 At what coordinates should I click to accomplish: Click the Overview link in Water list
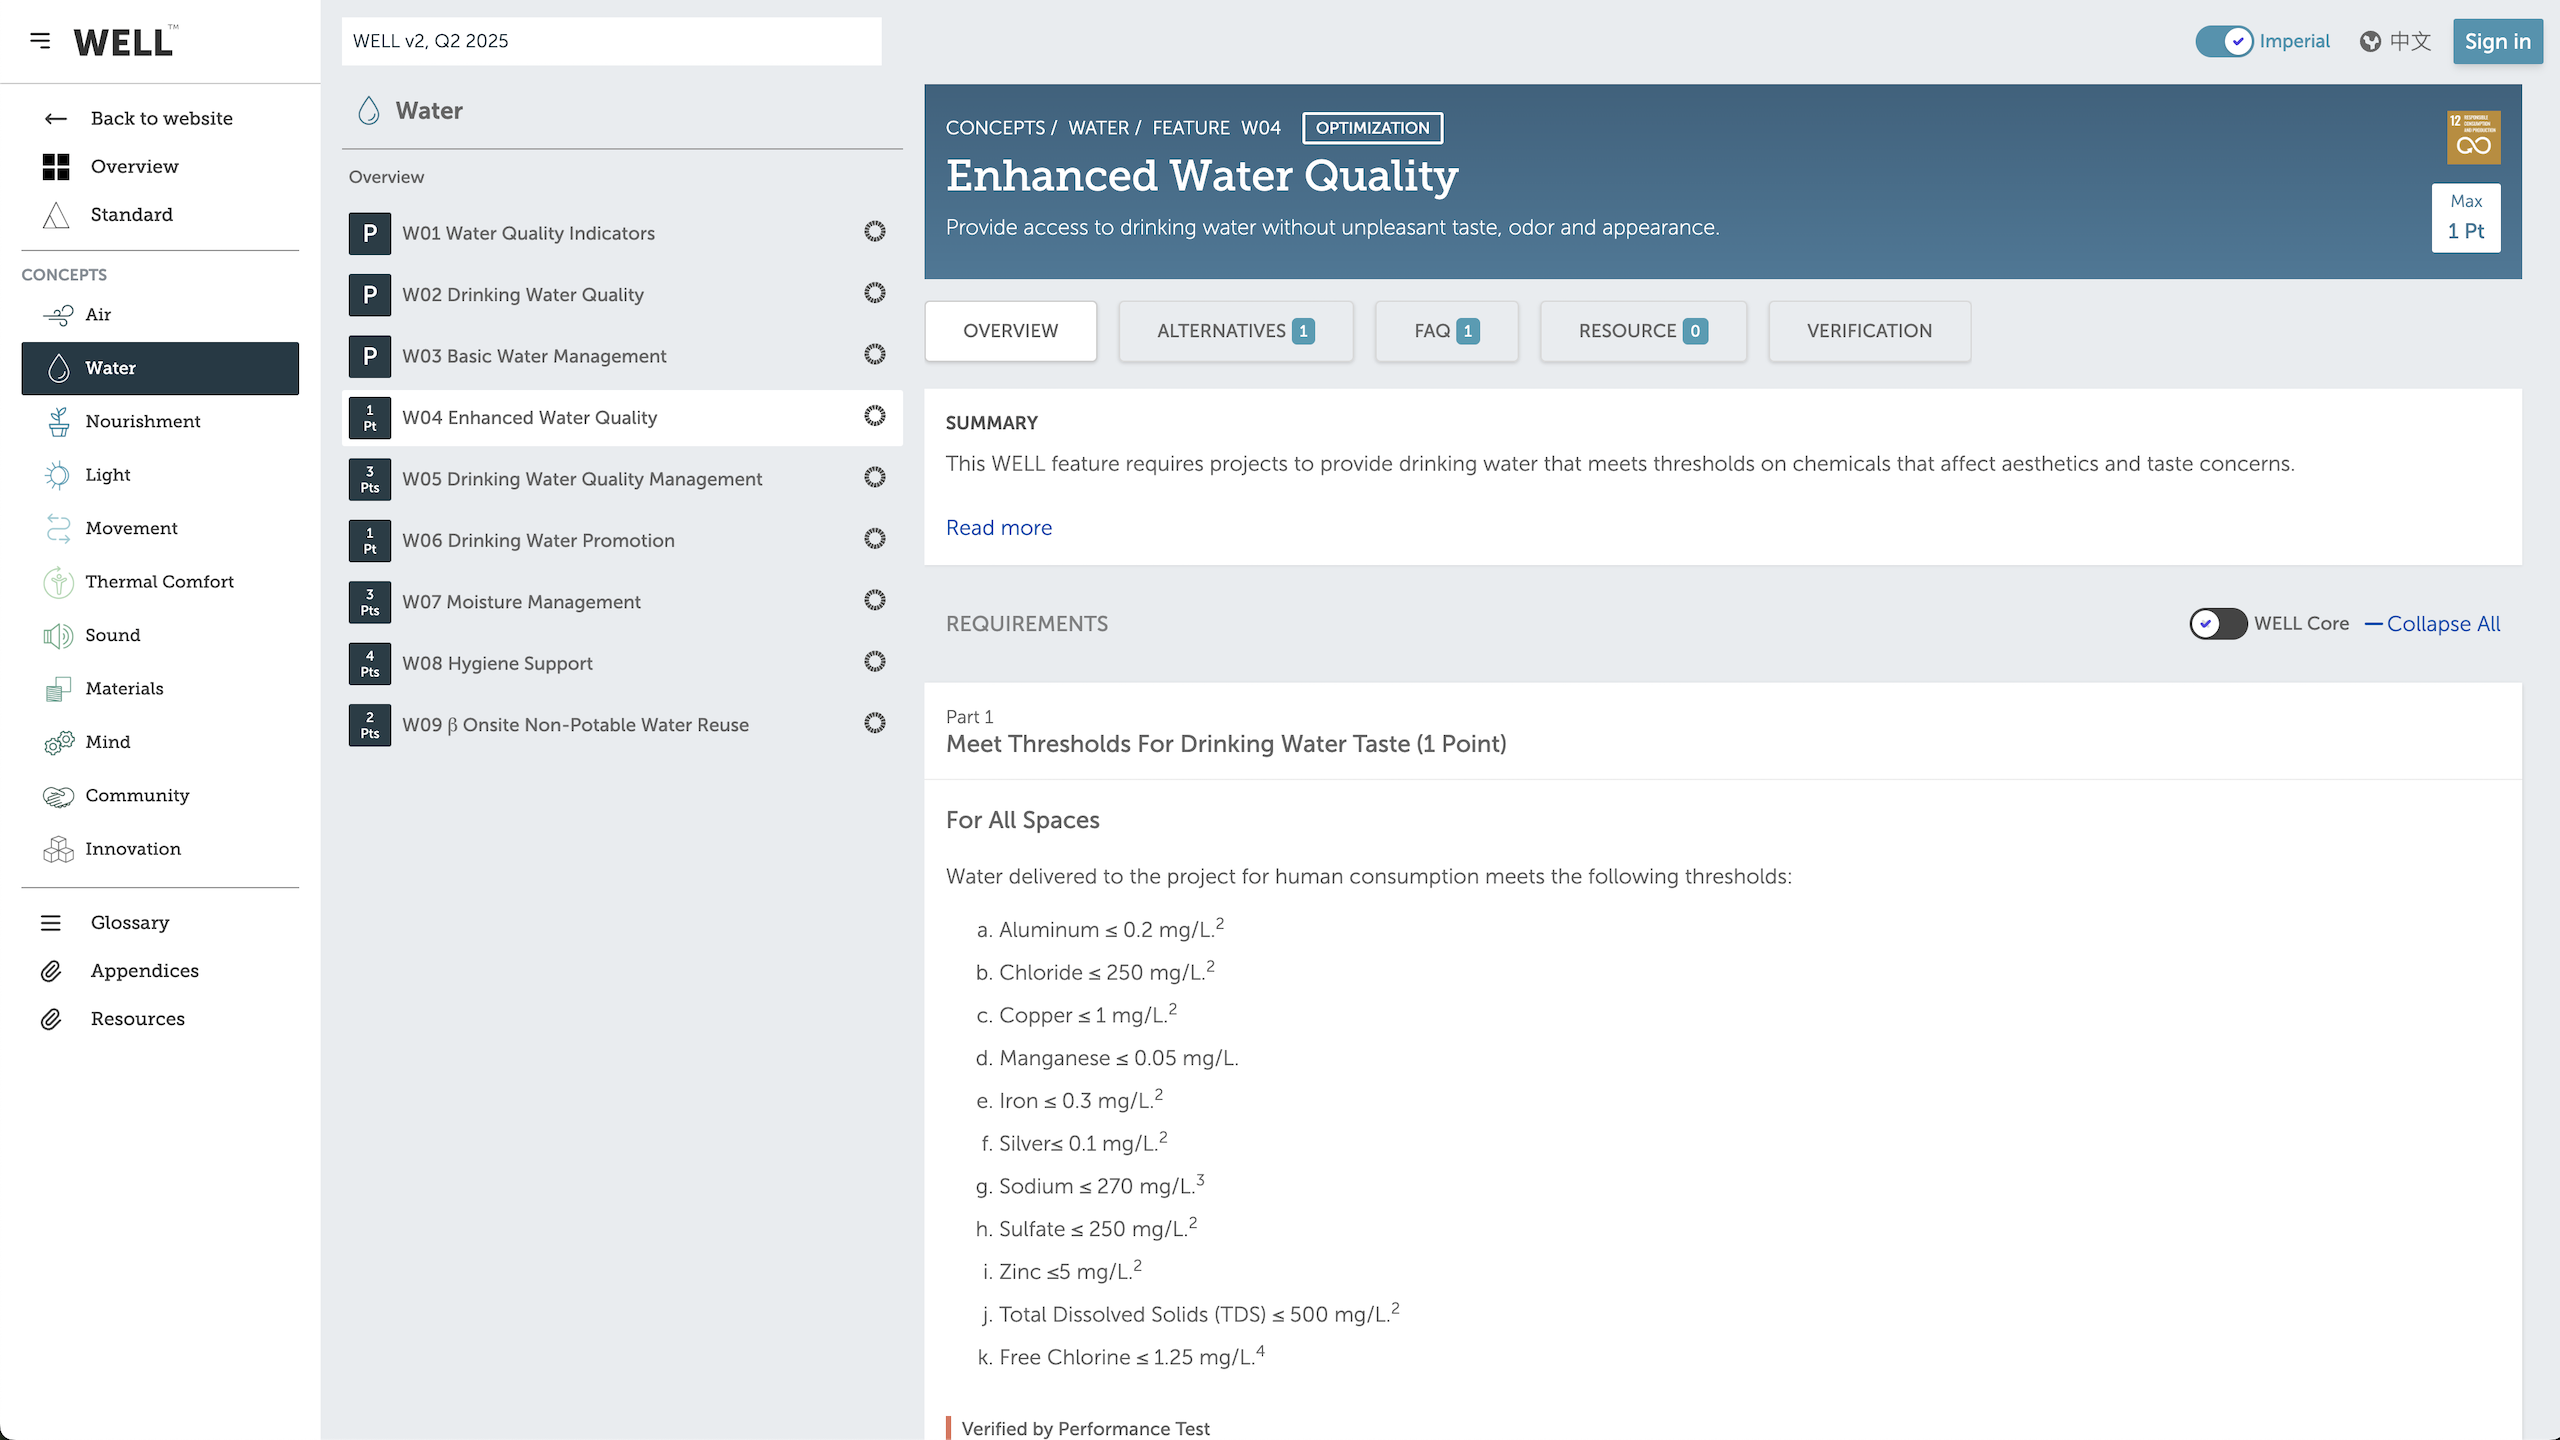(386, 177)
